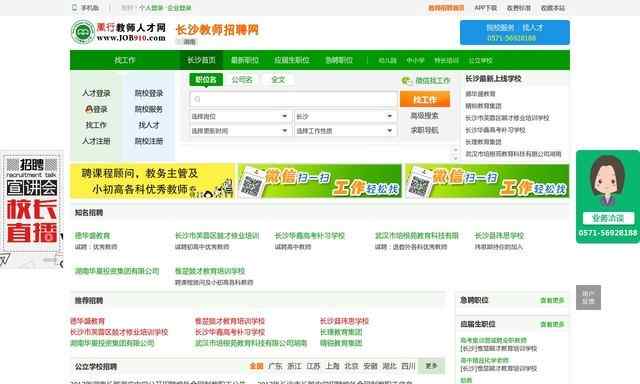Open 长理教育集团 in the newest schools list
The height and width of the screenshot is (384, 640).
coord(483,142)
